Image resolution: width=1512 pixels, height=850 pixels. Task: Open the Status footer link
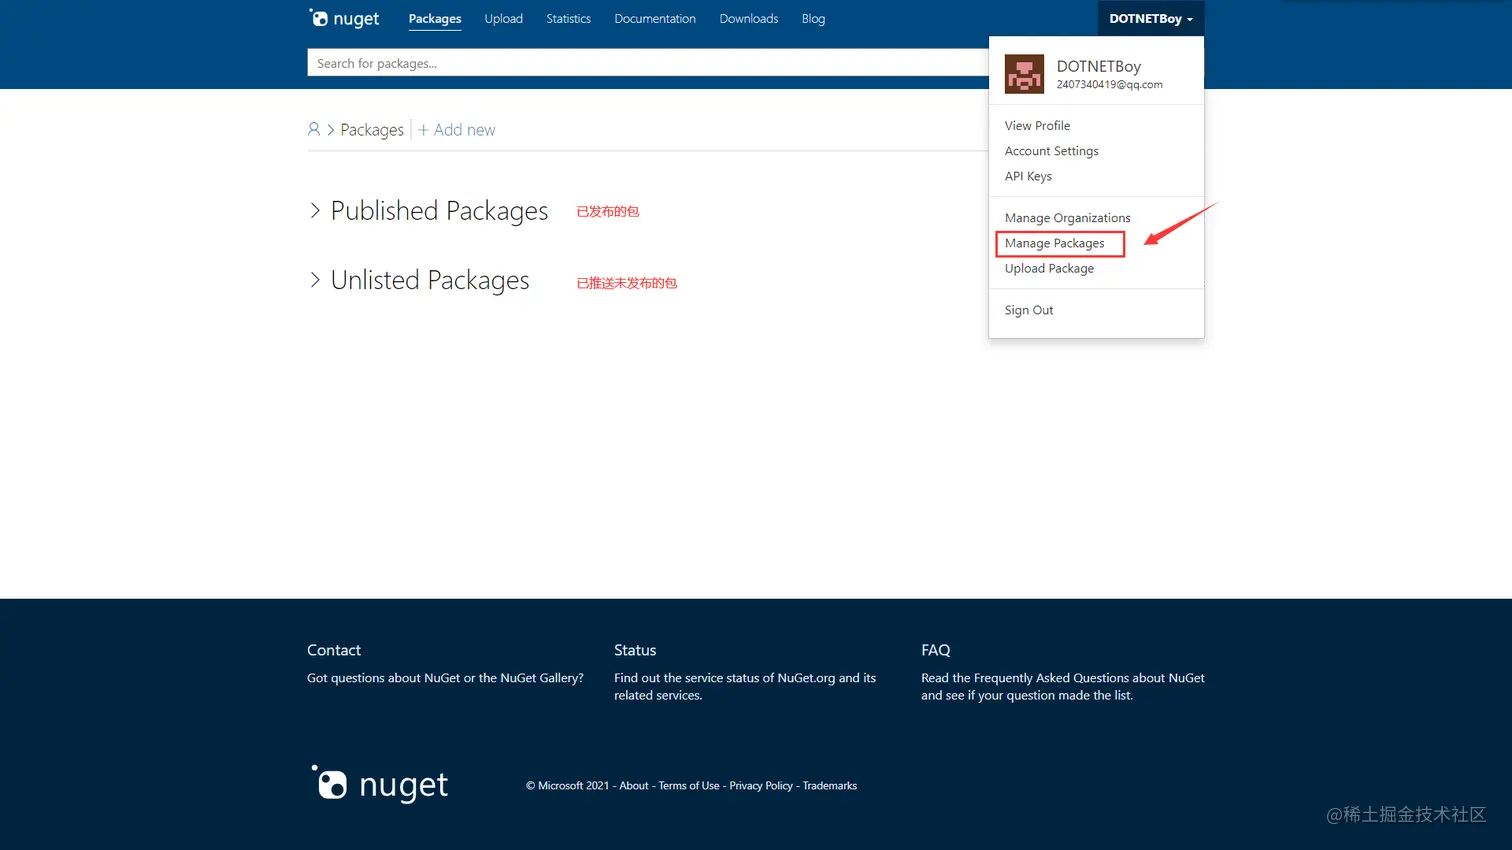click(635, 650)
